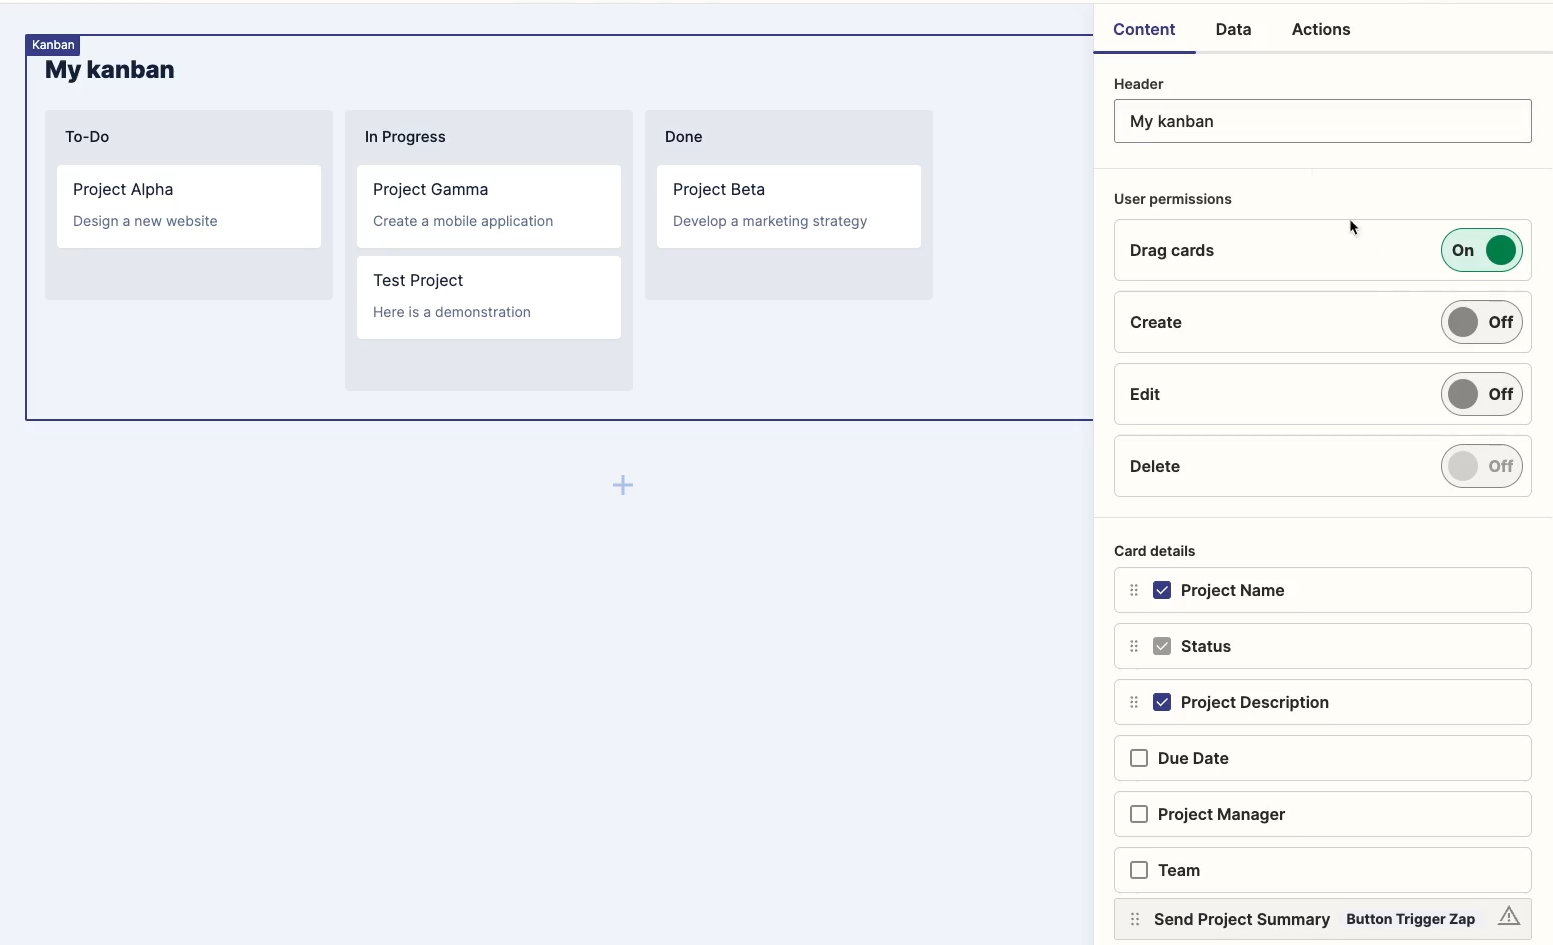Click the Header input field

pyautogui.click(x=1322, y=121)
